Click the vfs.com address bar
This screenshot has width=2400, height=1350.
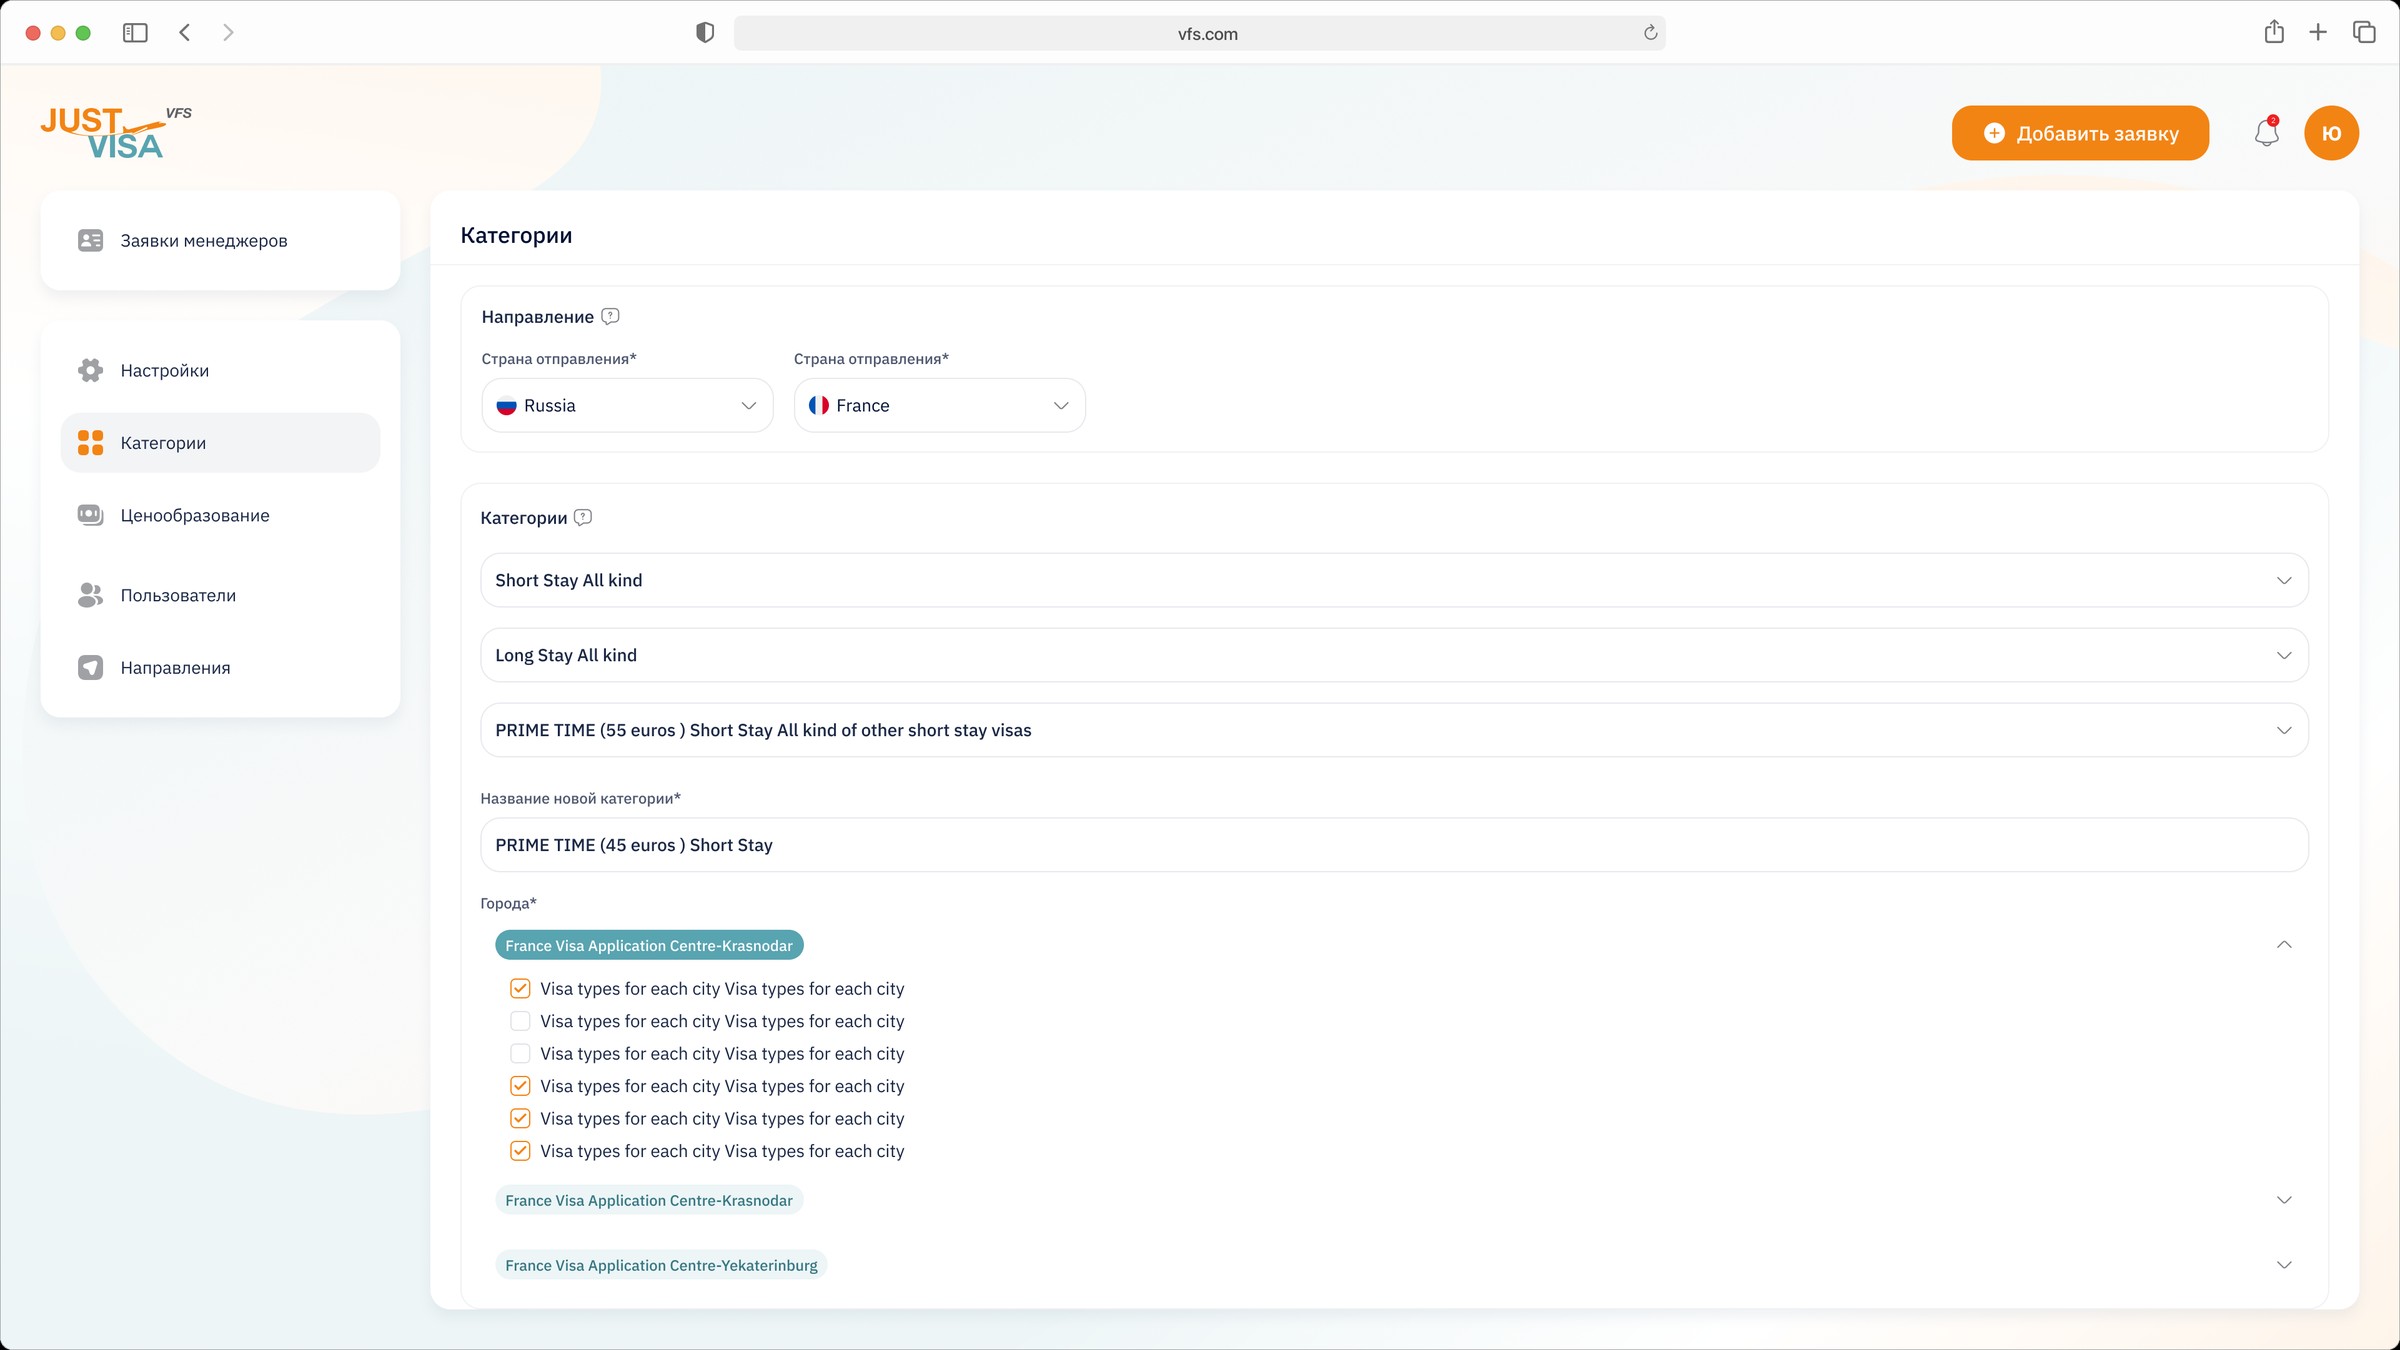pos(1199,33)
